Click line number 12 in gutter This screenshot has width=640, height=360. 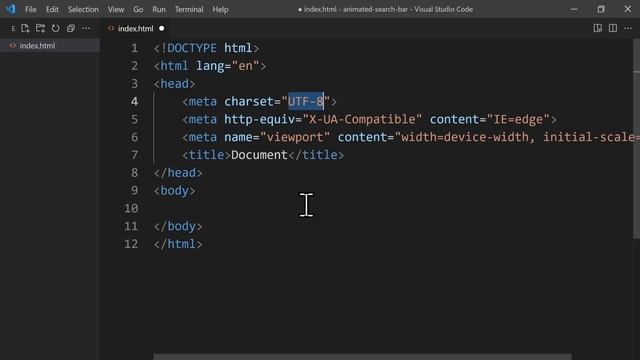coord(131,244)
